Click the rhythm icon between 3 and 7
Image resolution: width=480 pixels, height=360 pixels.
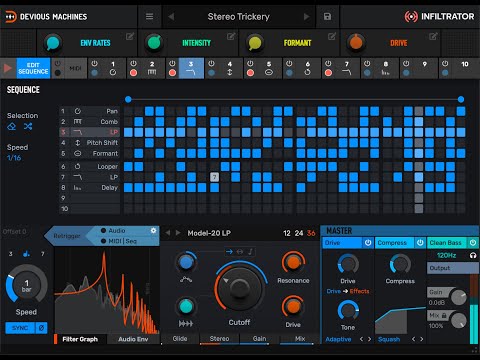click(26, 254)
